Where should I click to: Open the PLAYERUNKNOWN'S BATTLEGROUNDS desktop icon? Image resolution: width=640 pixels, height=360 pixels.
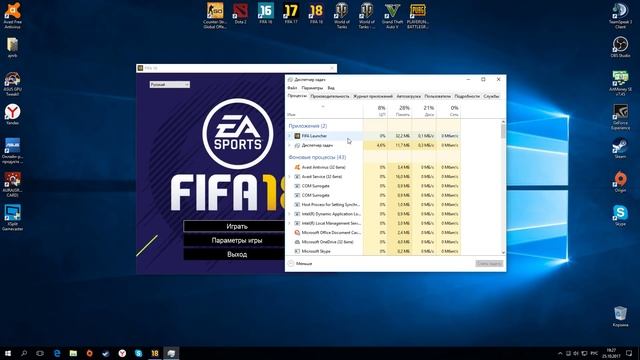coord(418,16)
